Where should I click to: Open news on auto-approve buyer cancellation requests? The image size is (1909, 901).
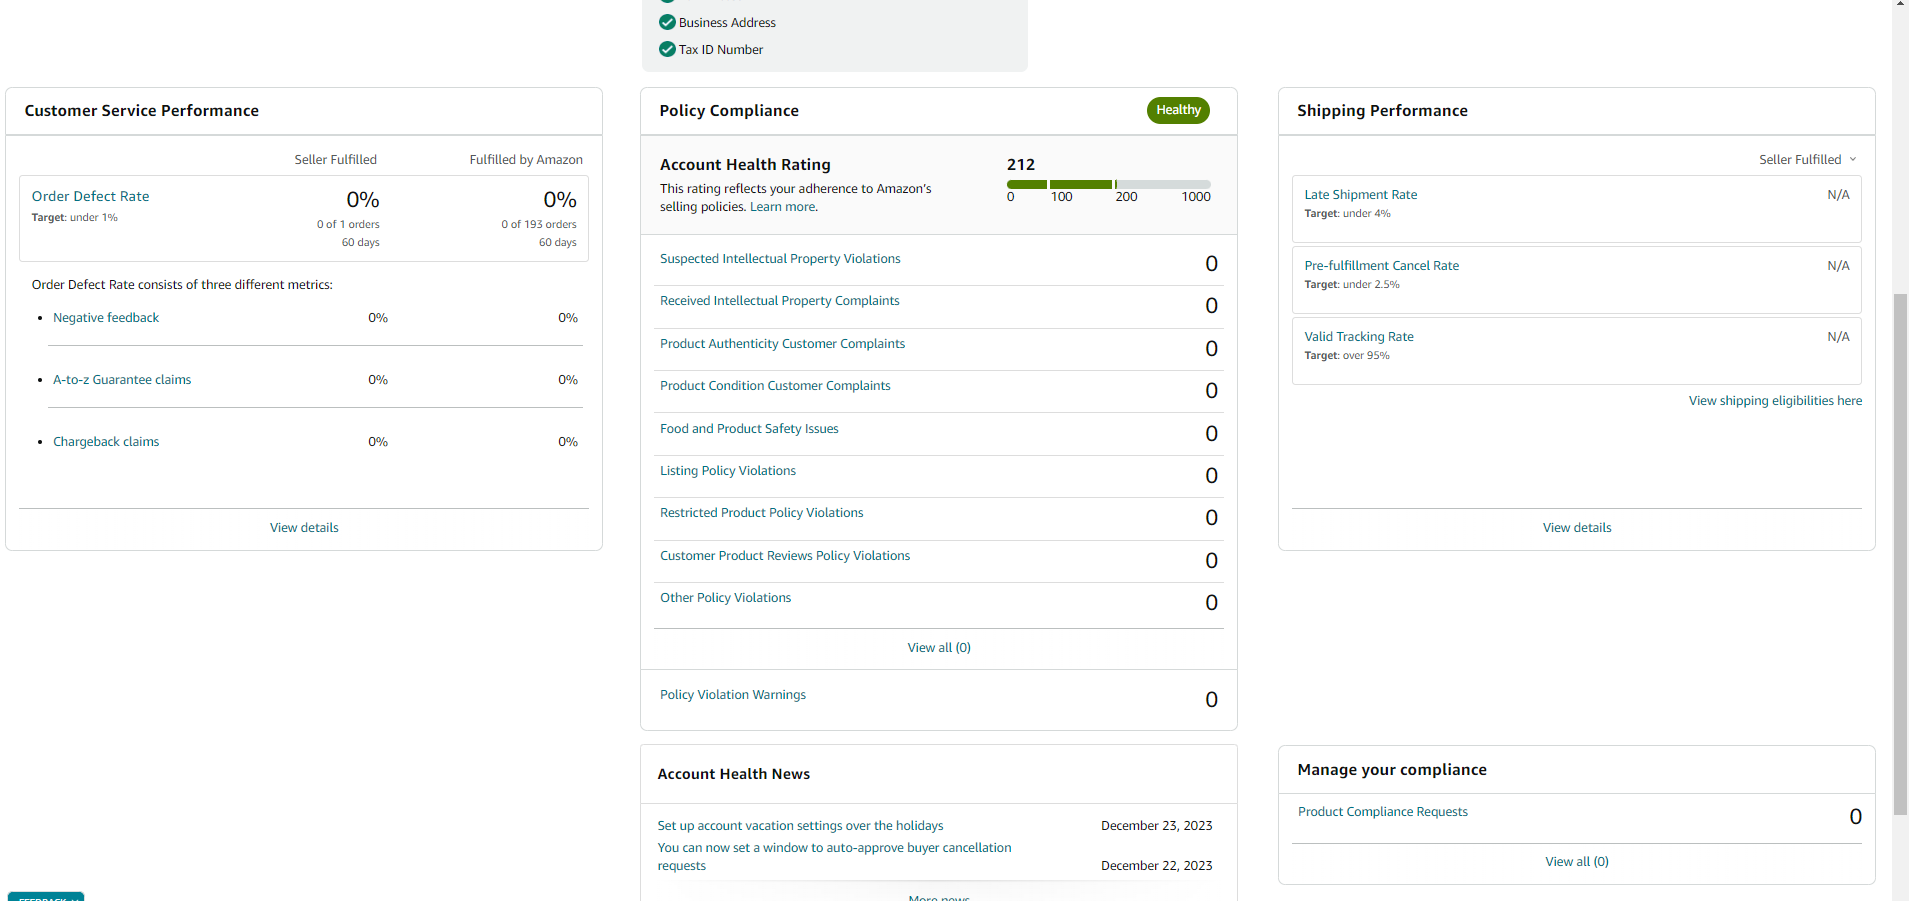click(x=834, y=857)
